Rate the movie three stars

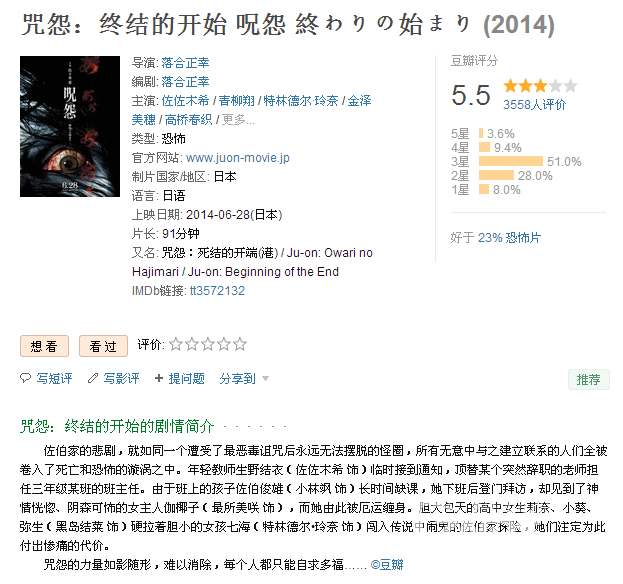pos(208,344)
